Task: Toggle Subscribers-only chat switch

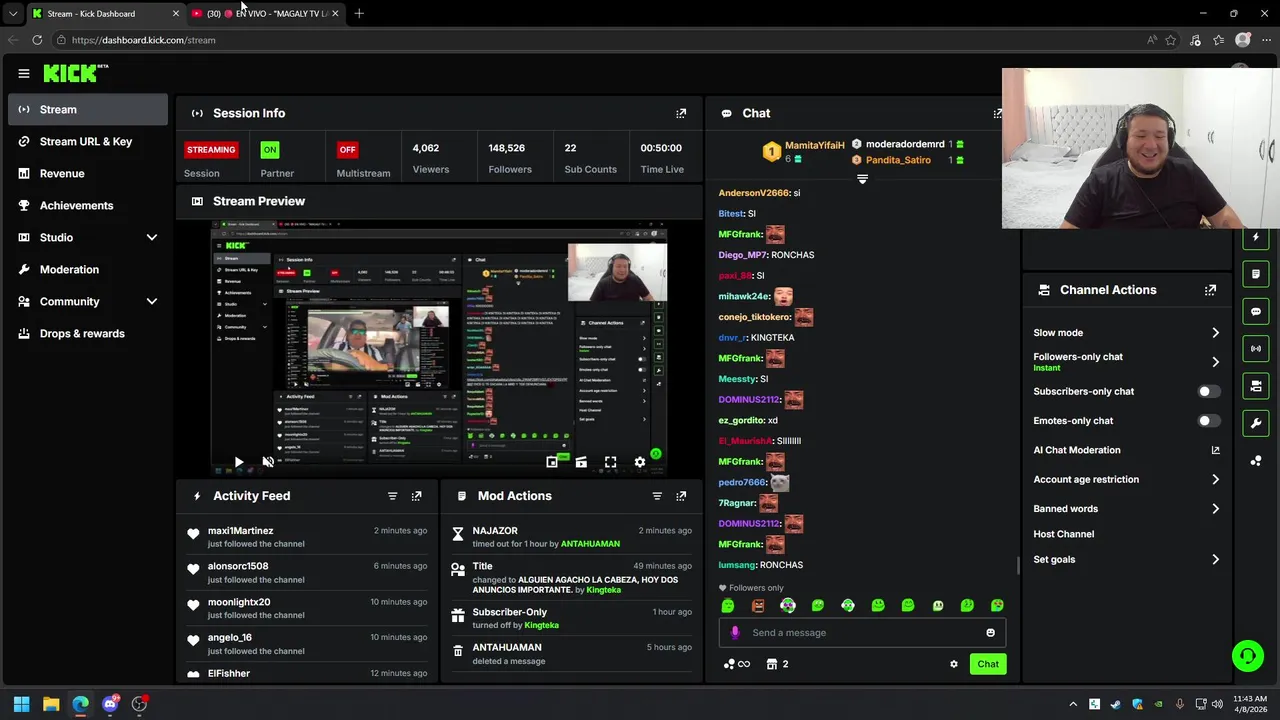Action: pos(1208,391)
